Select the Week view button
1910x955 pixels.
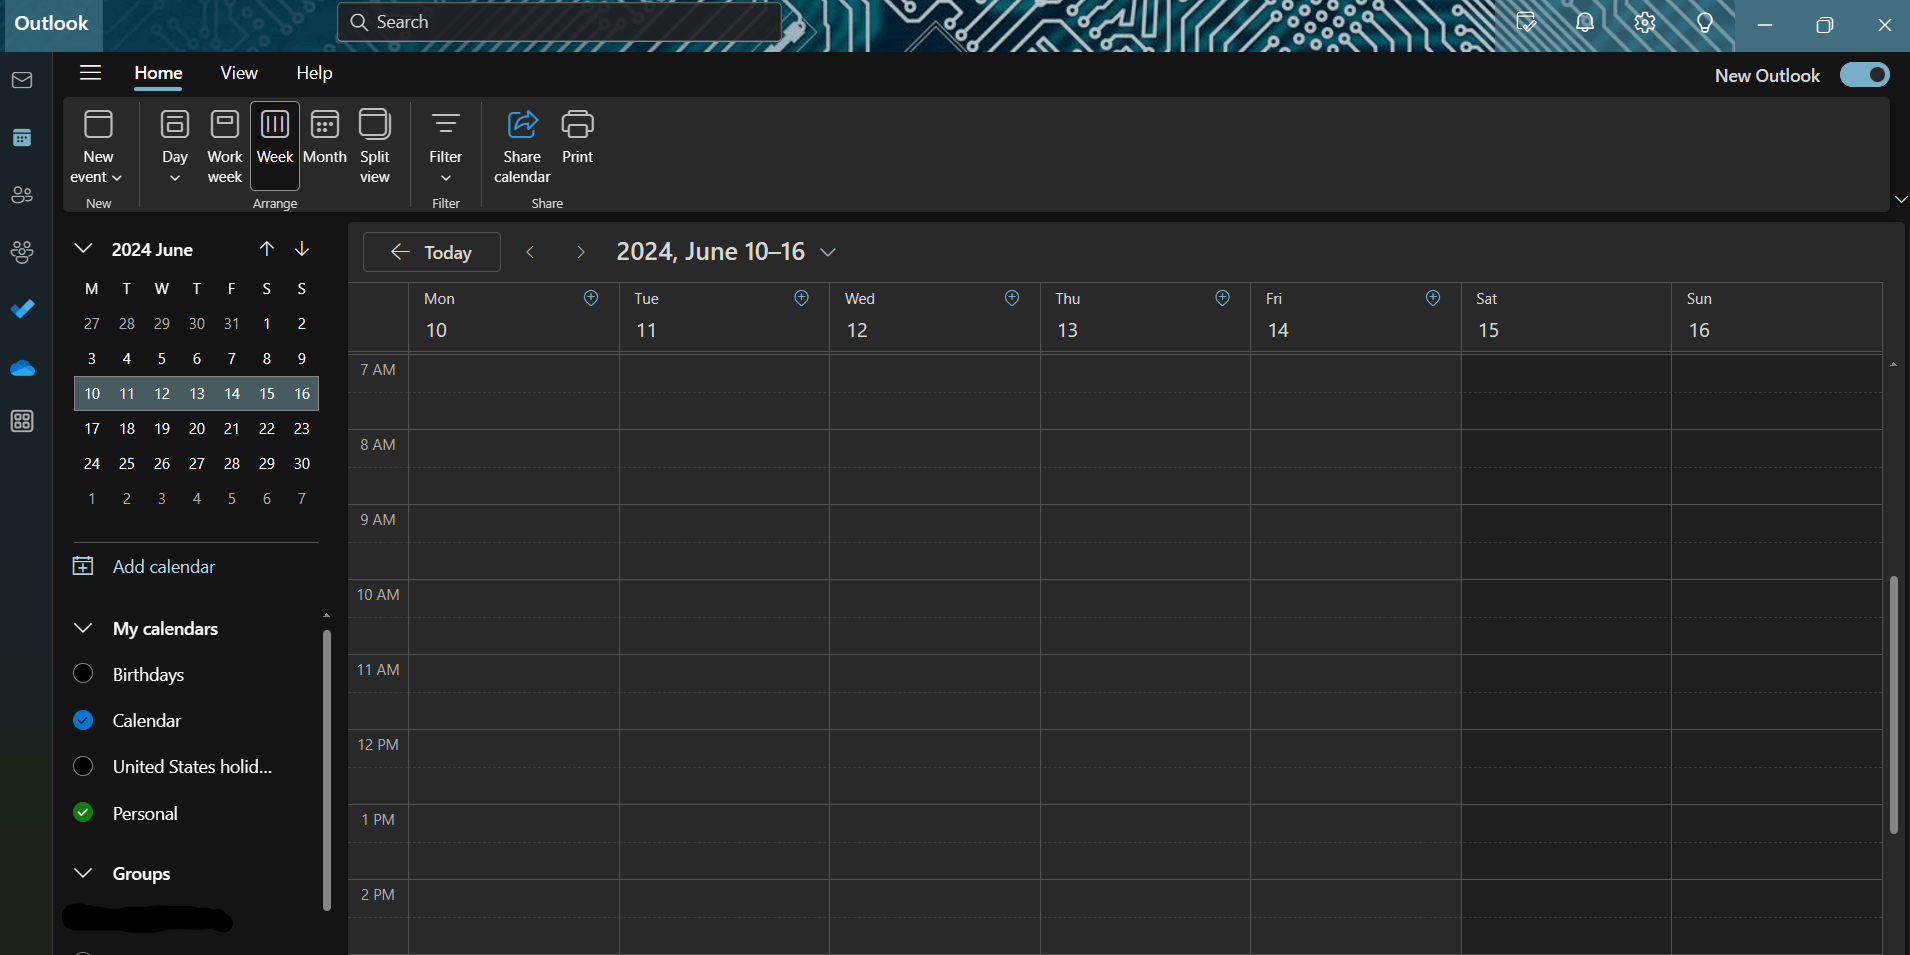point(275,146)
